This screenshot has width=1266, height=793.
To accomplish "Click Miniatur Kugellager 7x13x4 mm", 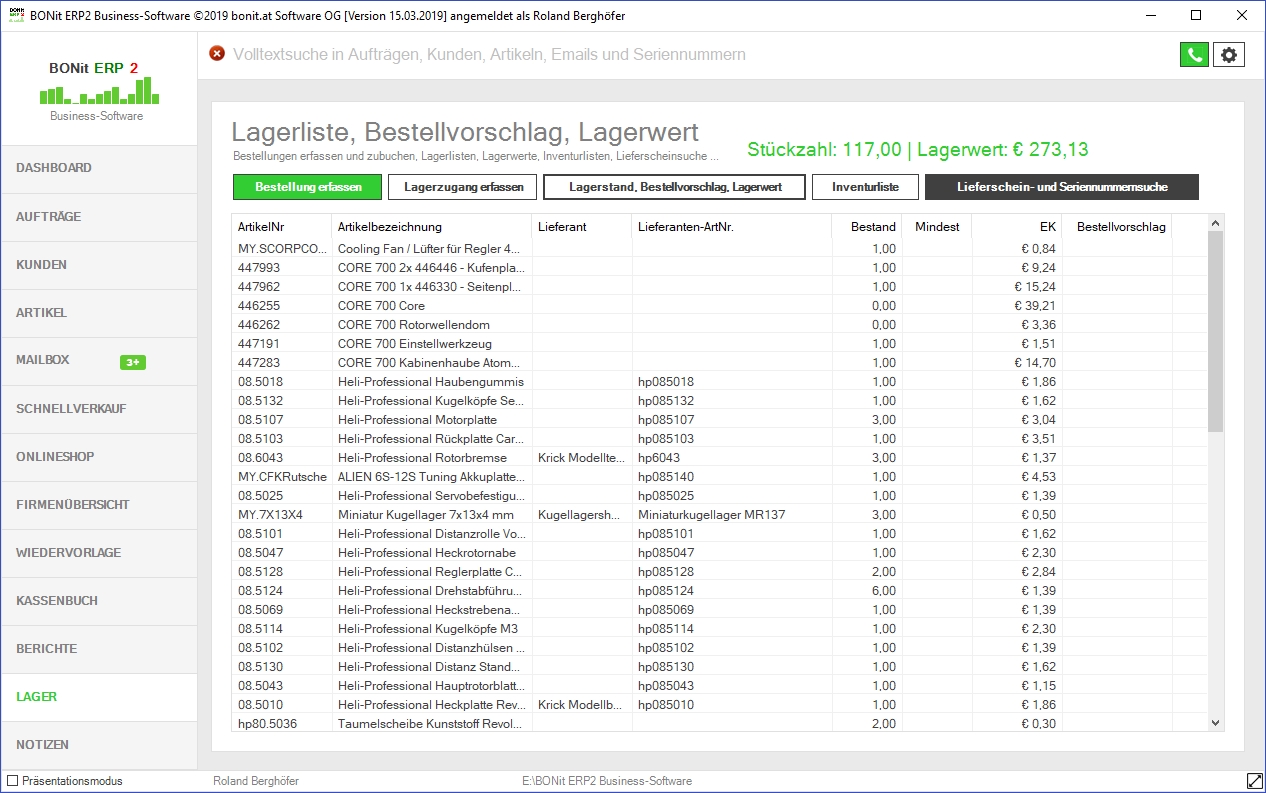I will (425, 514).
